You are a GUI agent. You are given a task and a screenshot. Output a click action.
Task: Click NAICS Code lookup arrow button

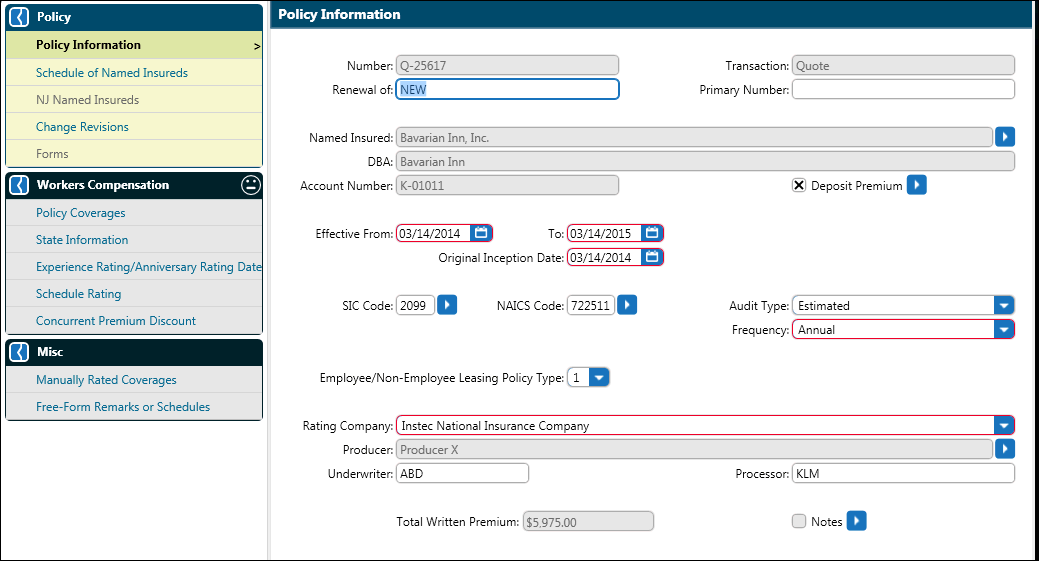[x=627, y=305]
